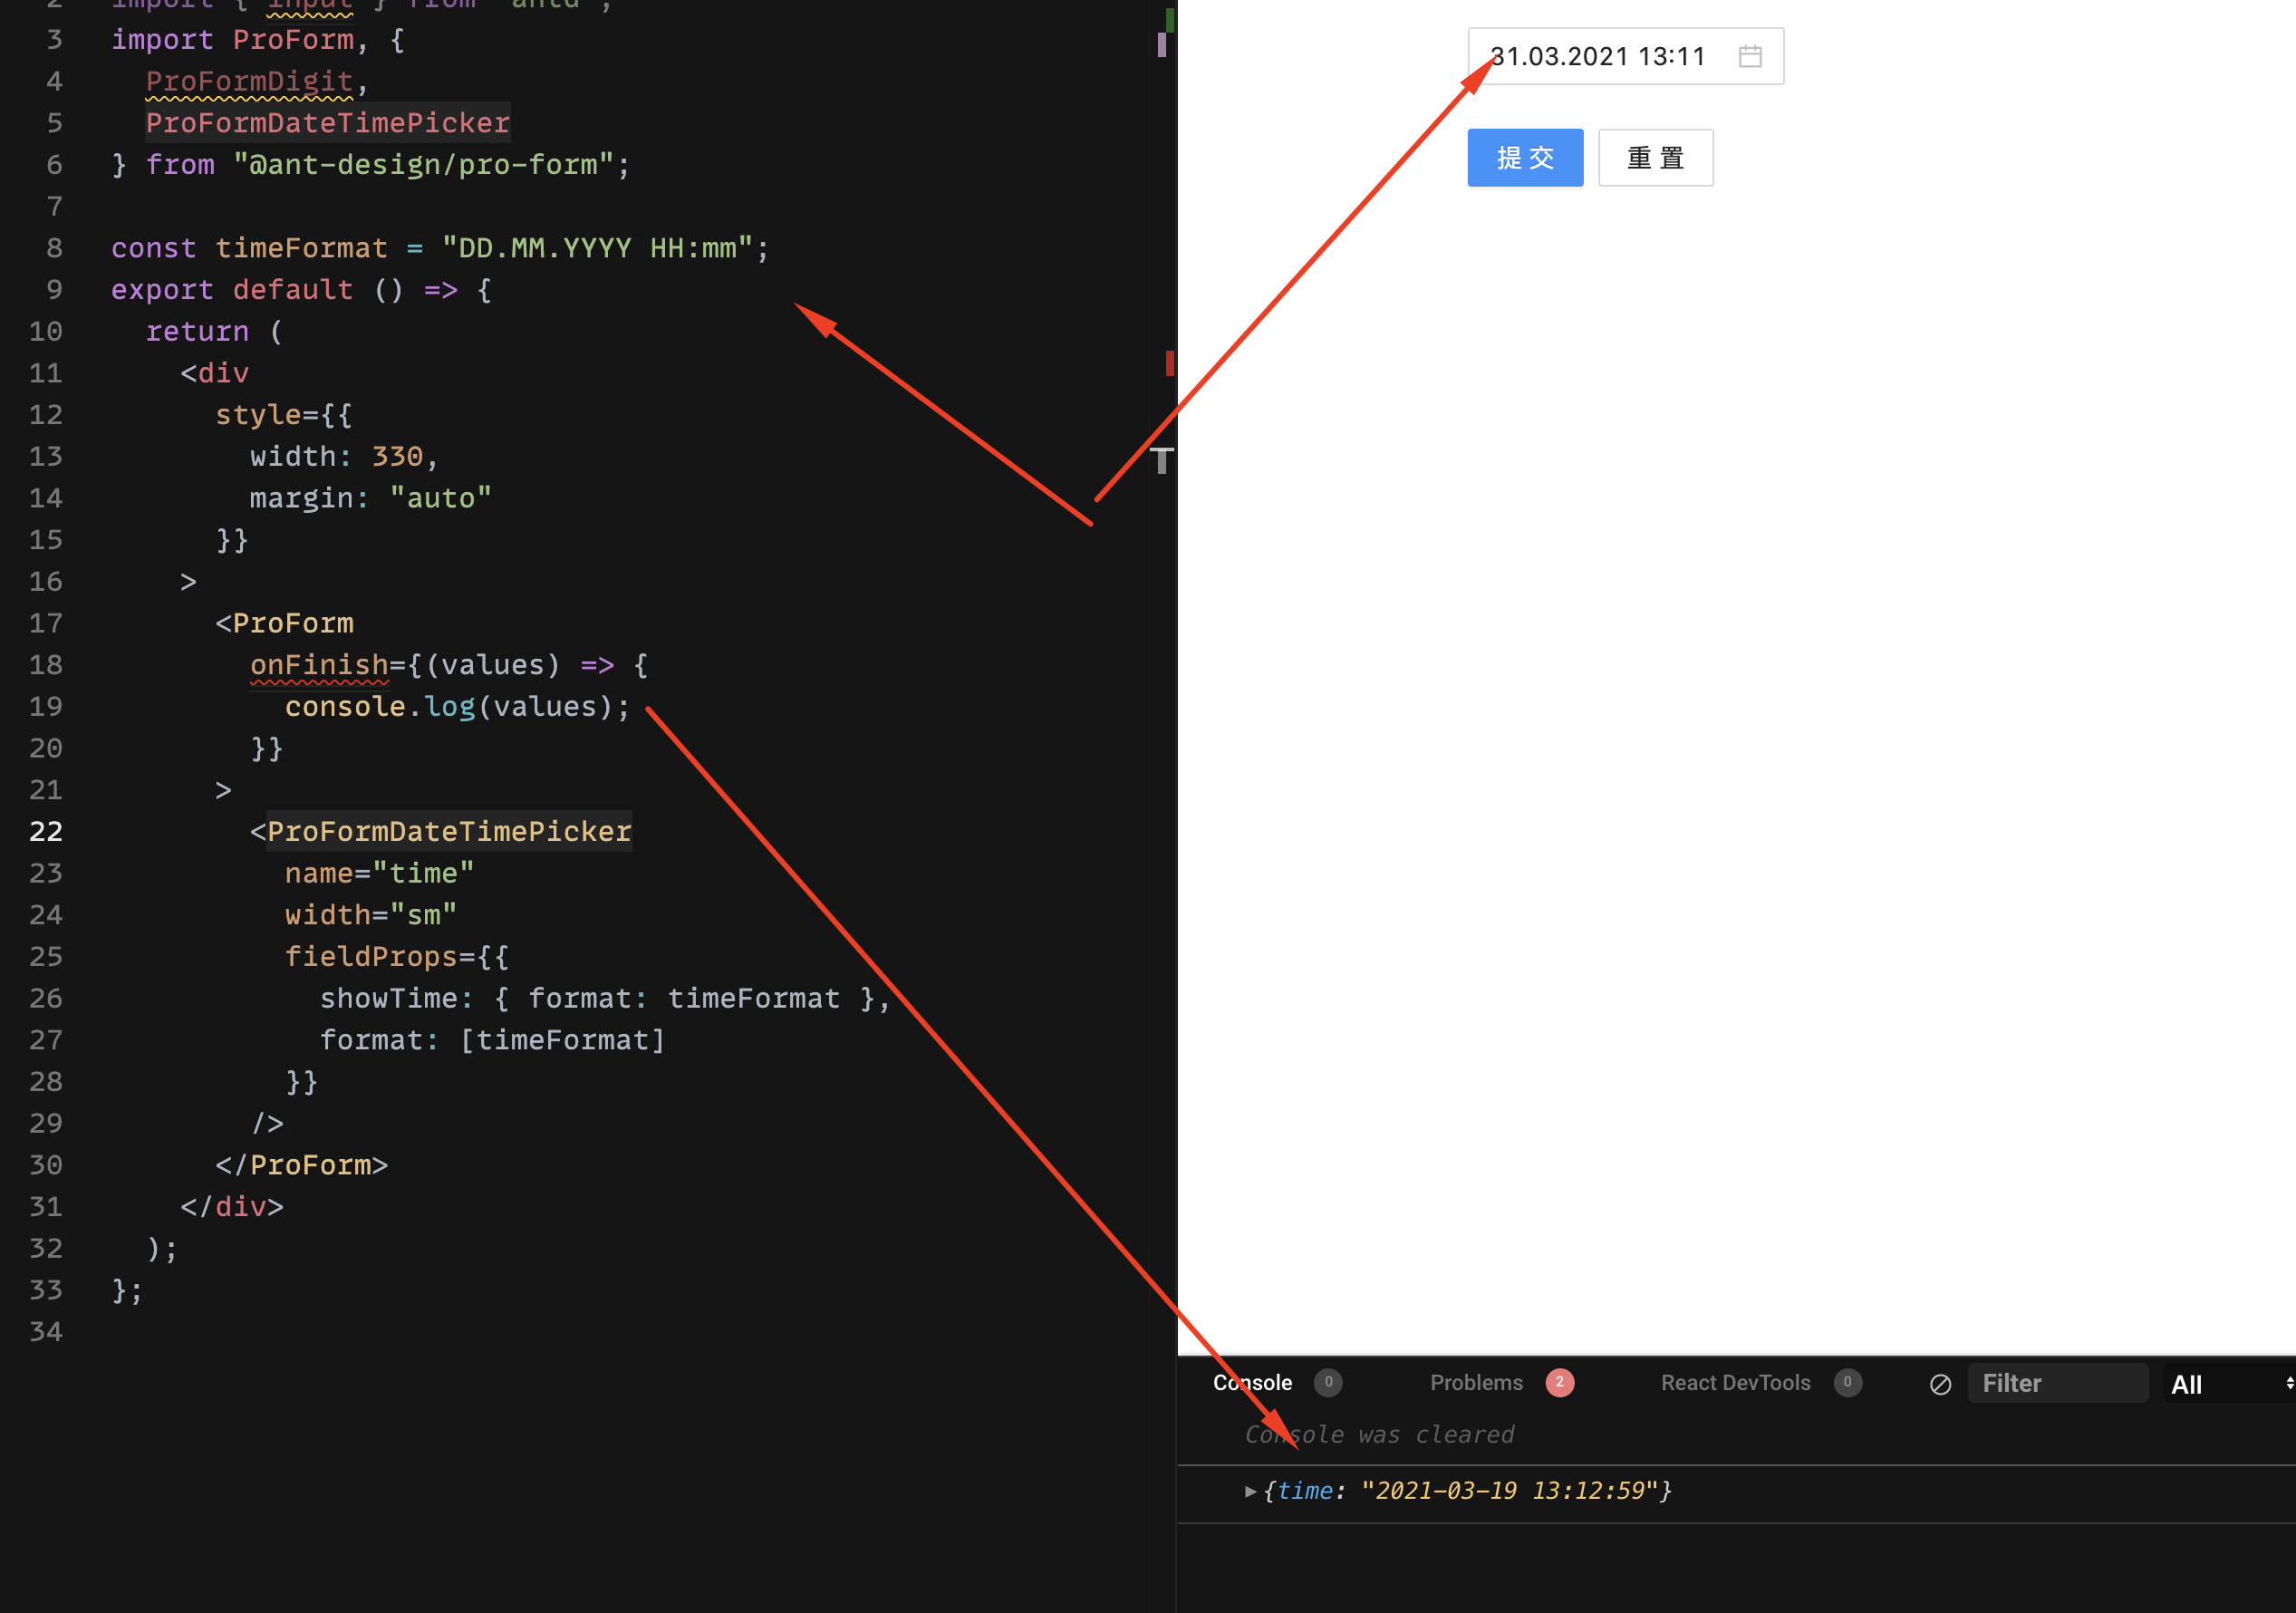Click the red Problems count badge

tap(1560, 1383)
